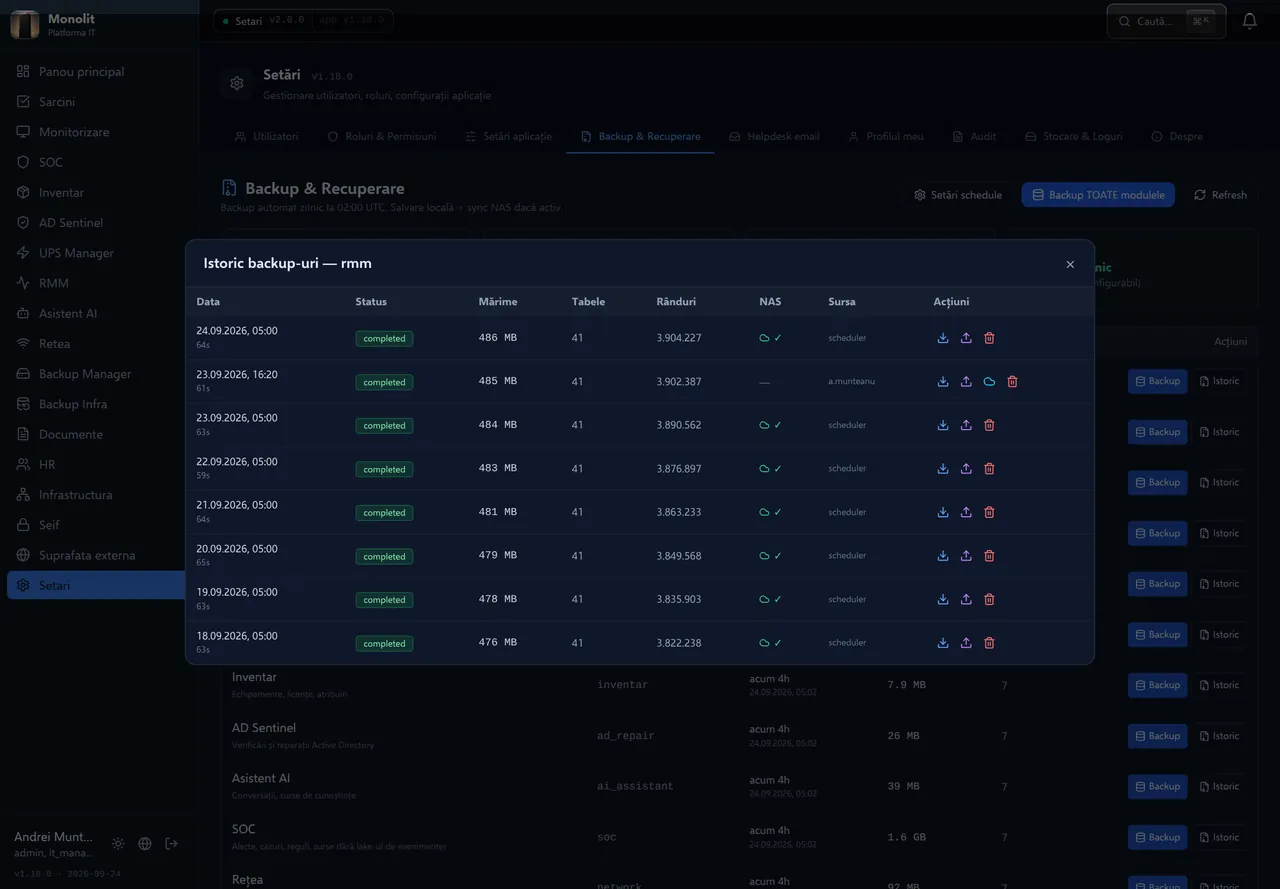Download the 22.09.2026, 05:00 backup

click(943, 468)
